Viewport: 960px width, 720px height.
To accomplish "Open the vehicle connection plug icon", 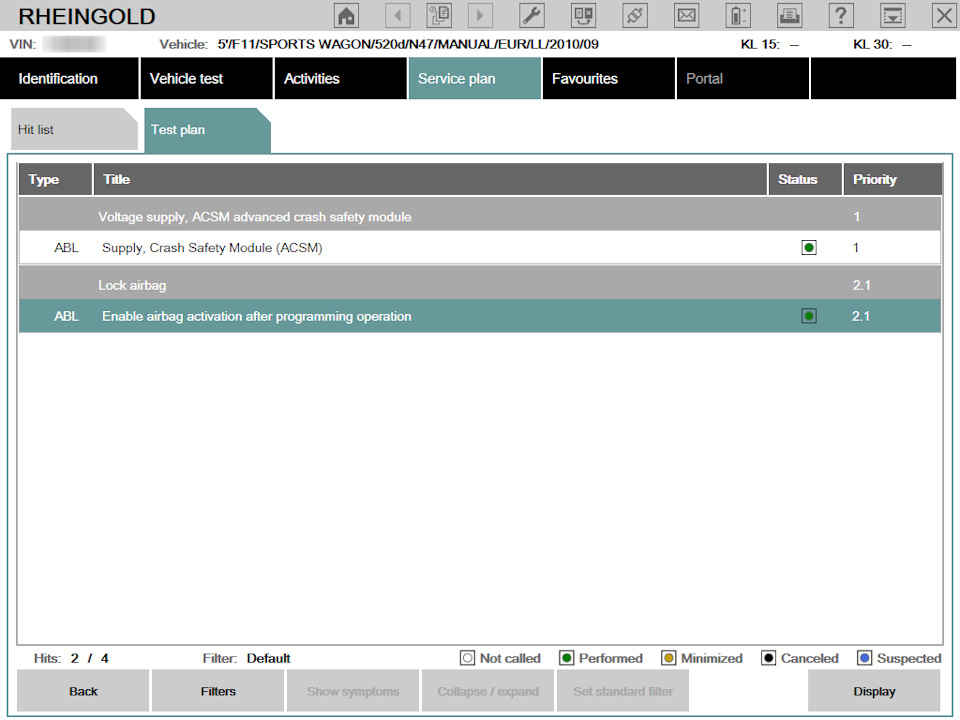I will click(635, 15).
